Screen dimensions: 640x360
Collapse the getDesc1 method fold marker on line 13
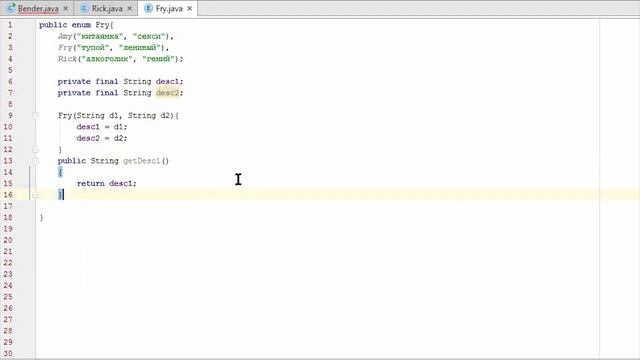[x=36, y=161]
